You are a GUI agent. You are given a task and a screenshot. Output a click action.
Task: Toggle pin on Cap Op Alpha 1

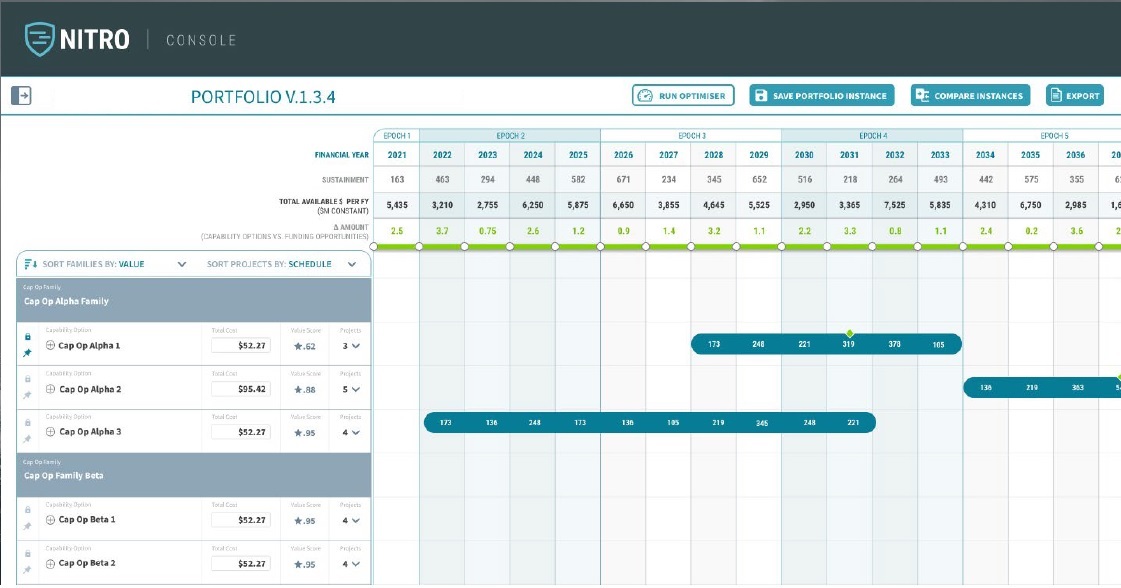coord(27,353)
